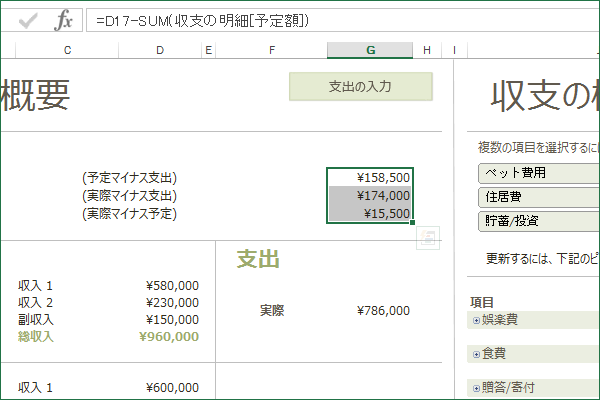Select column C header
The image size is (600, 400).
[67, 50]
